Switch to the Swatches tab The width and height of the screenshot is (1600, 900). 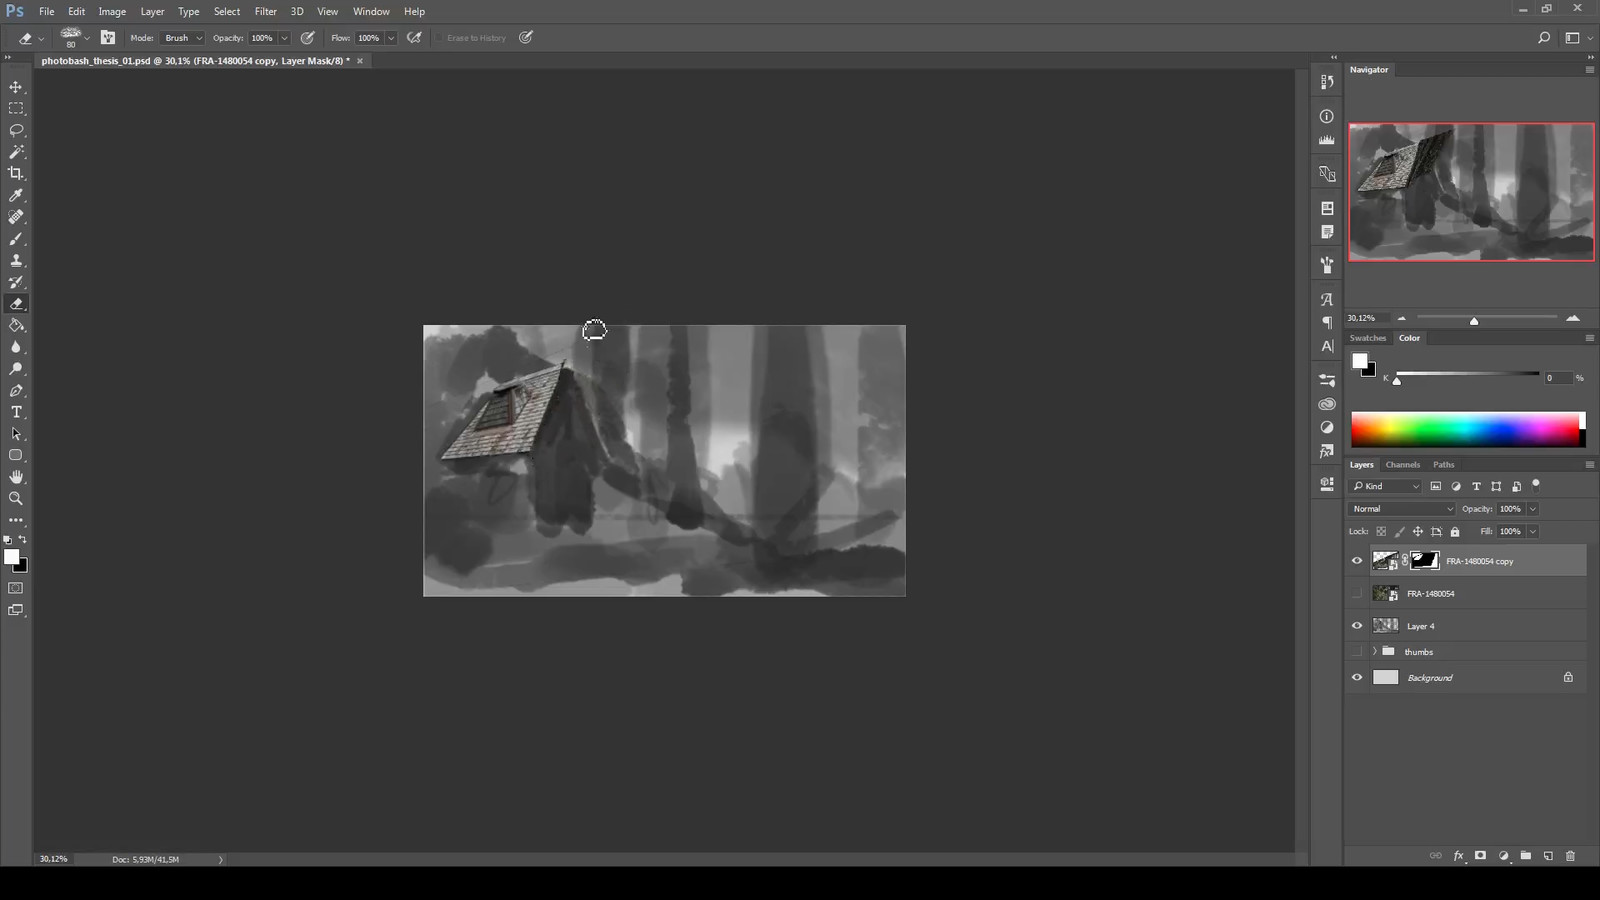coord(1367,338)
